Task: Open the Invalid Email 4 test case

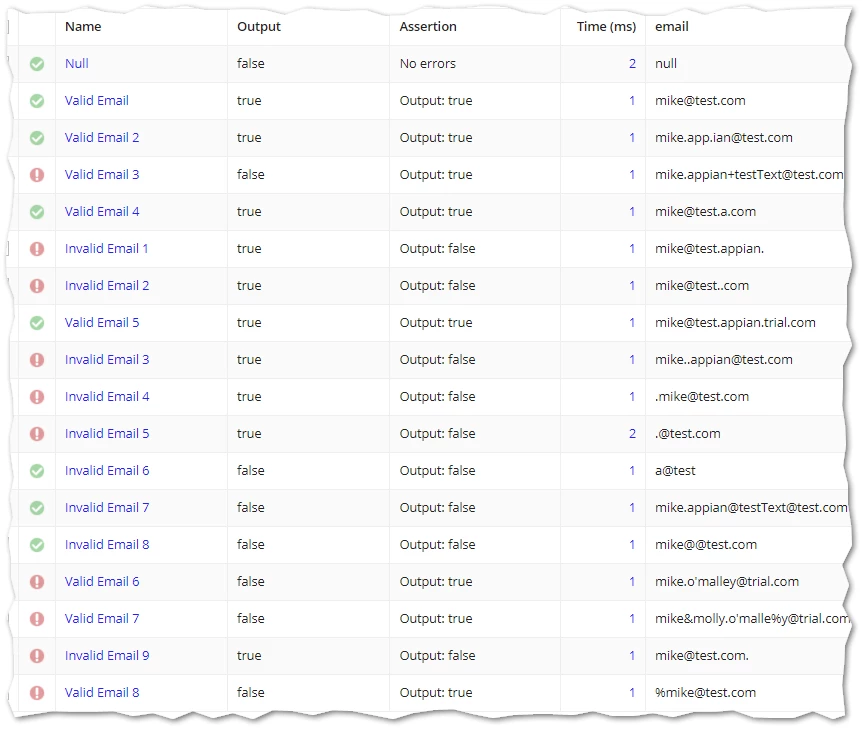Action: tap(107, 396)
